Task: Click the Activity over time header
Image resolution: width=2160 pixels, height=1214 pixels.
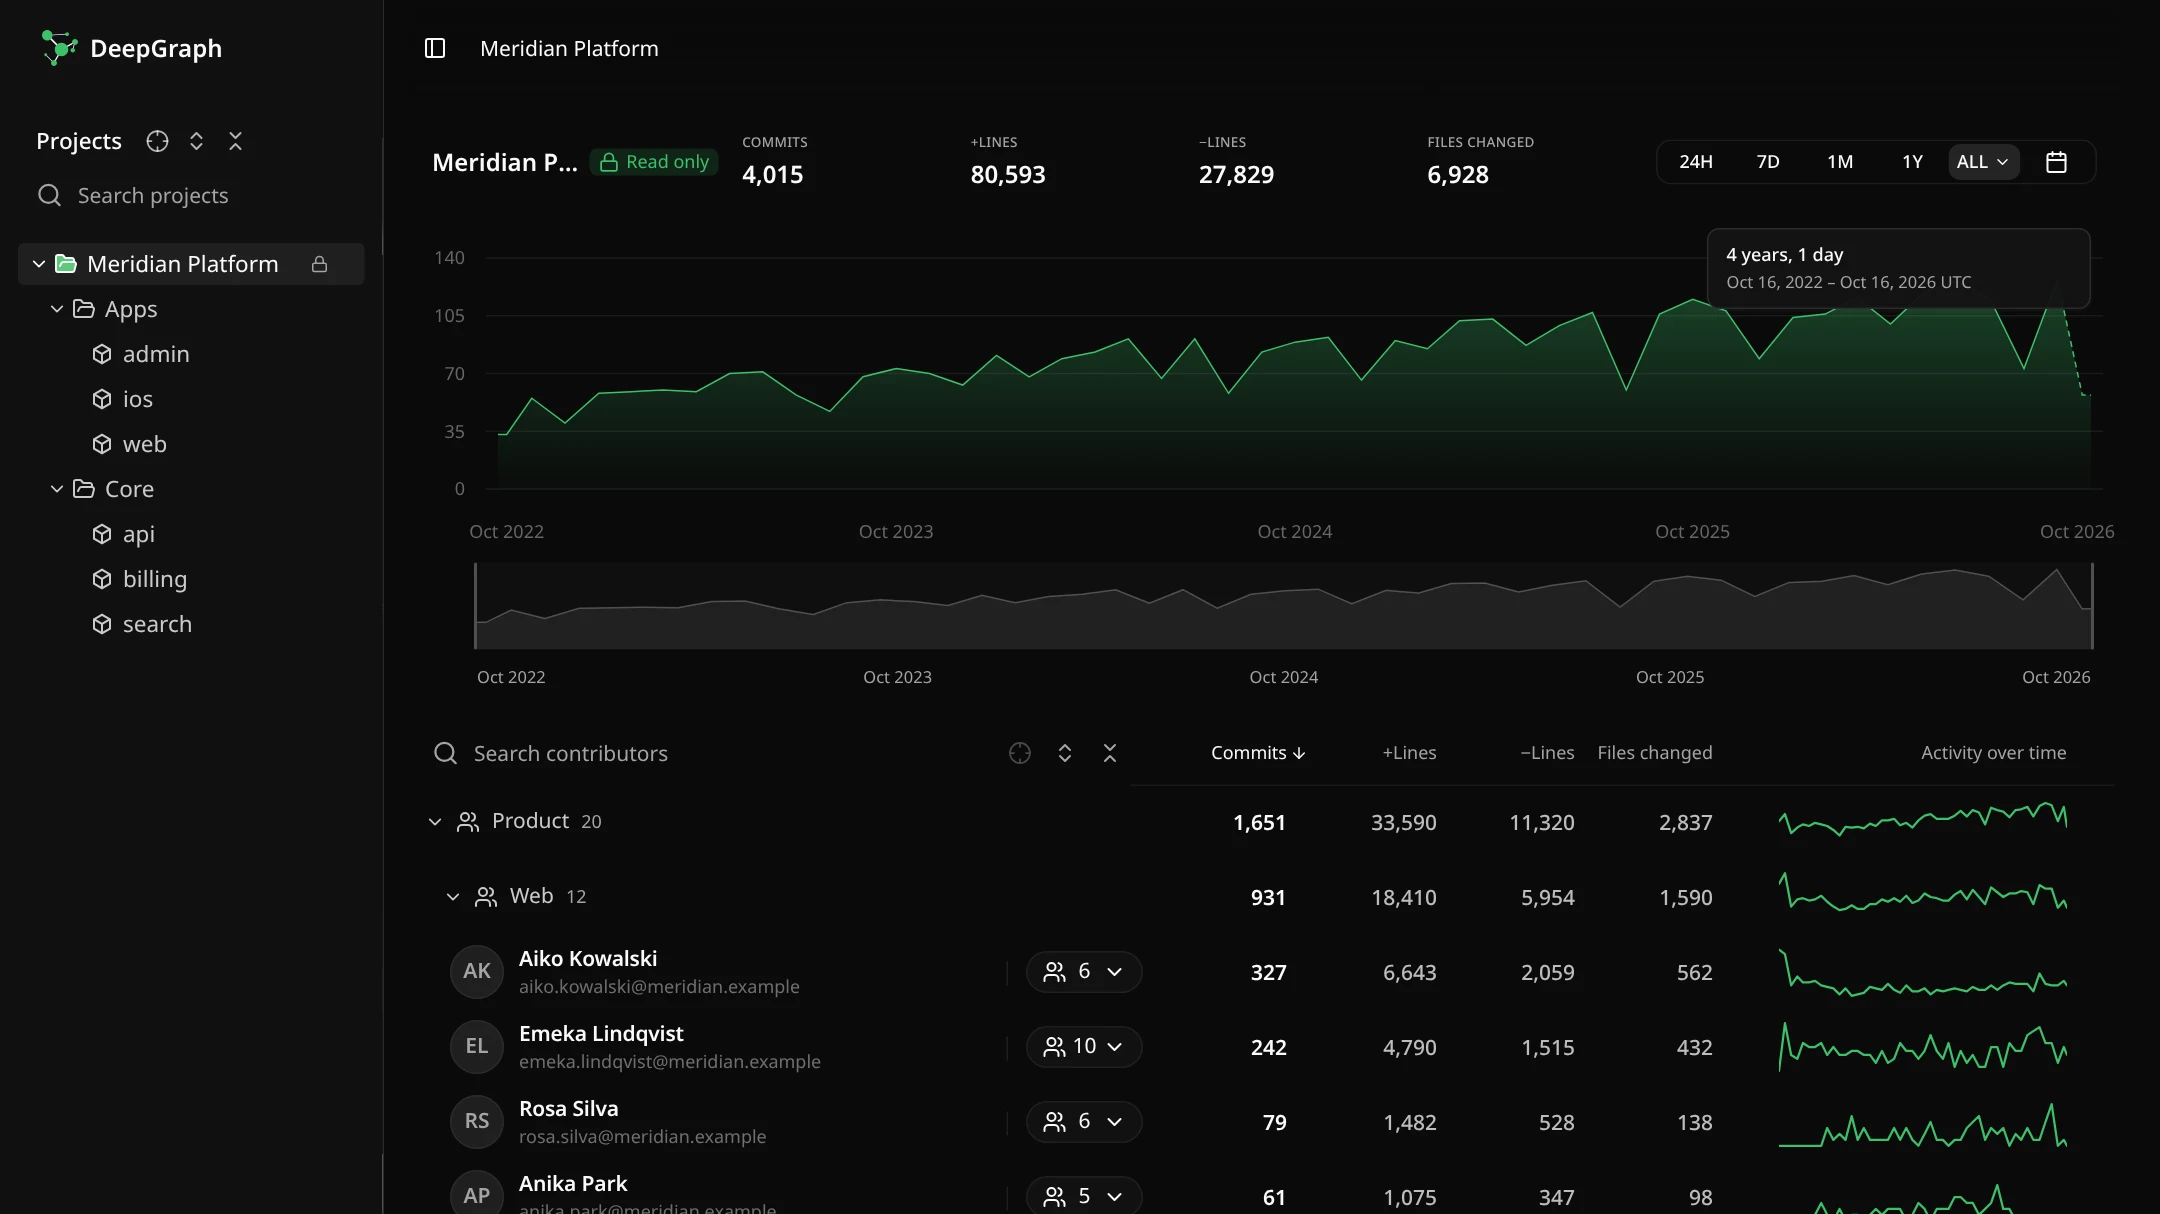Action: tap(1994, 753)
